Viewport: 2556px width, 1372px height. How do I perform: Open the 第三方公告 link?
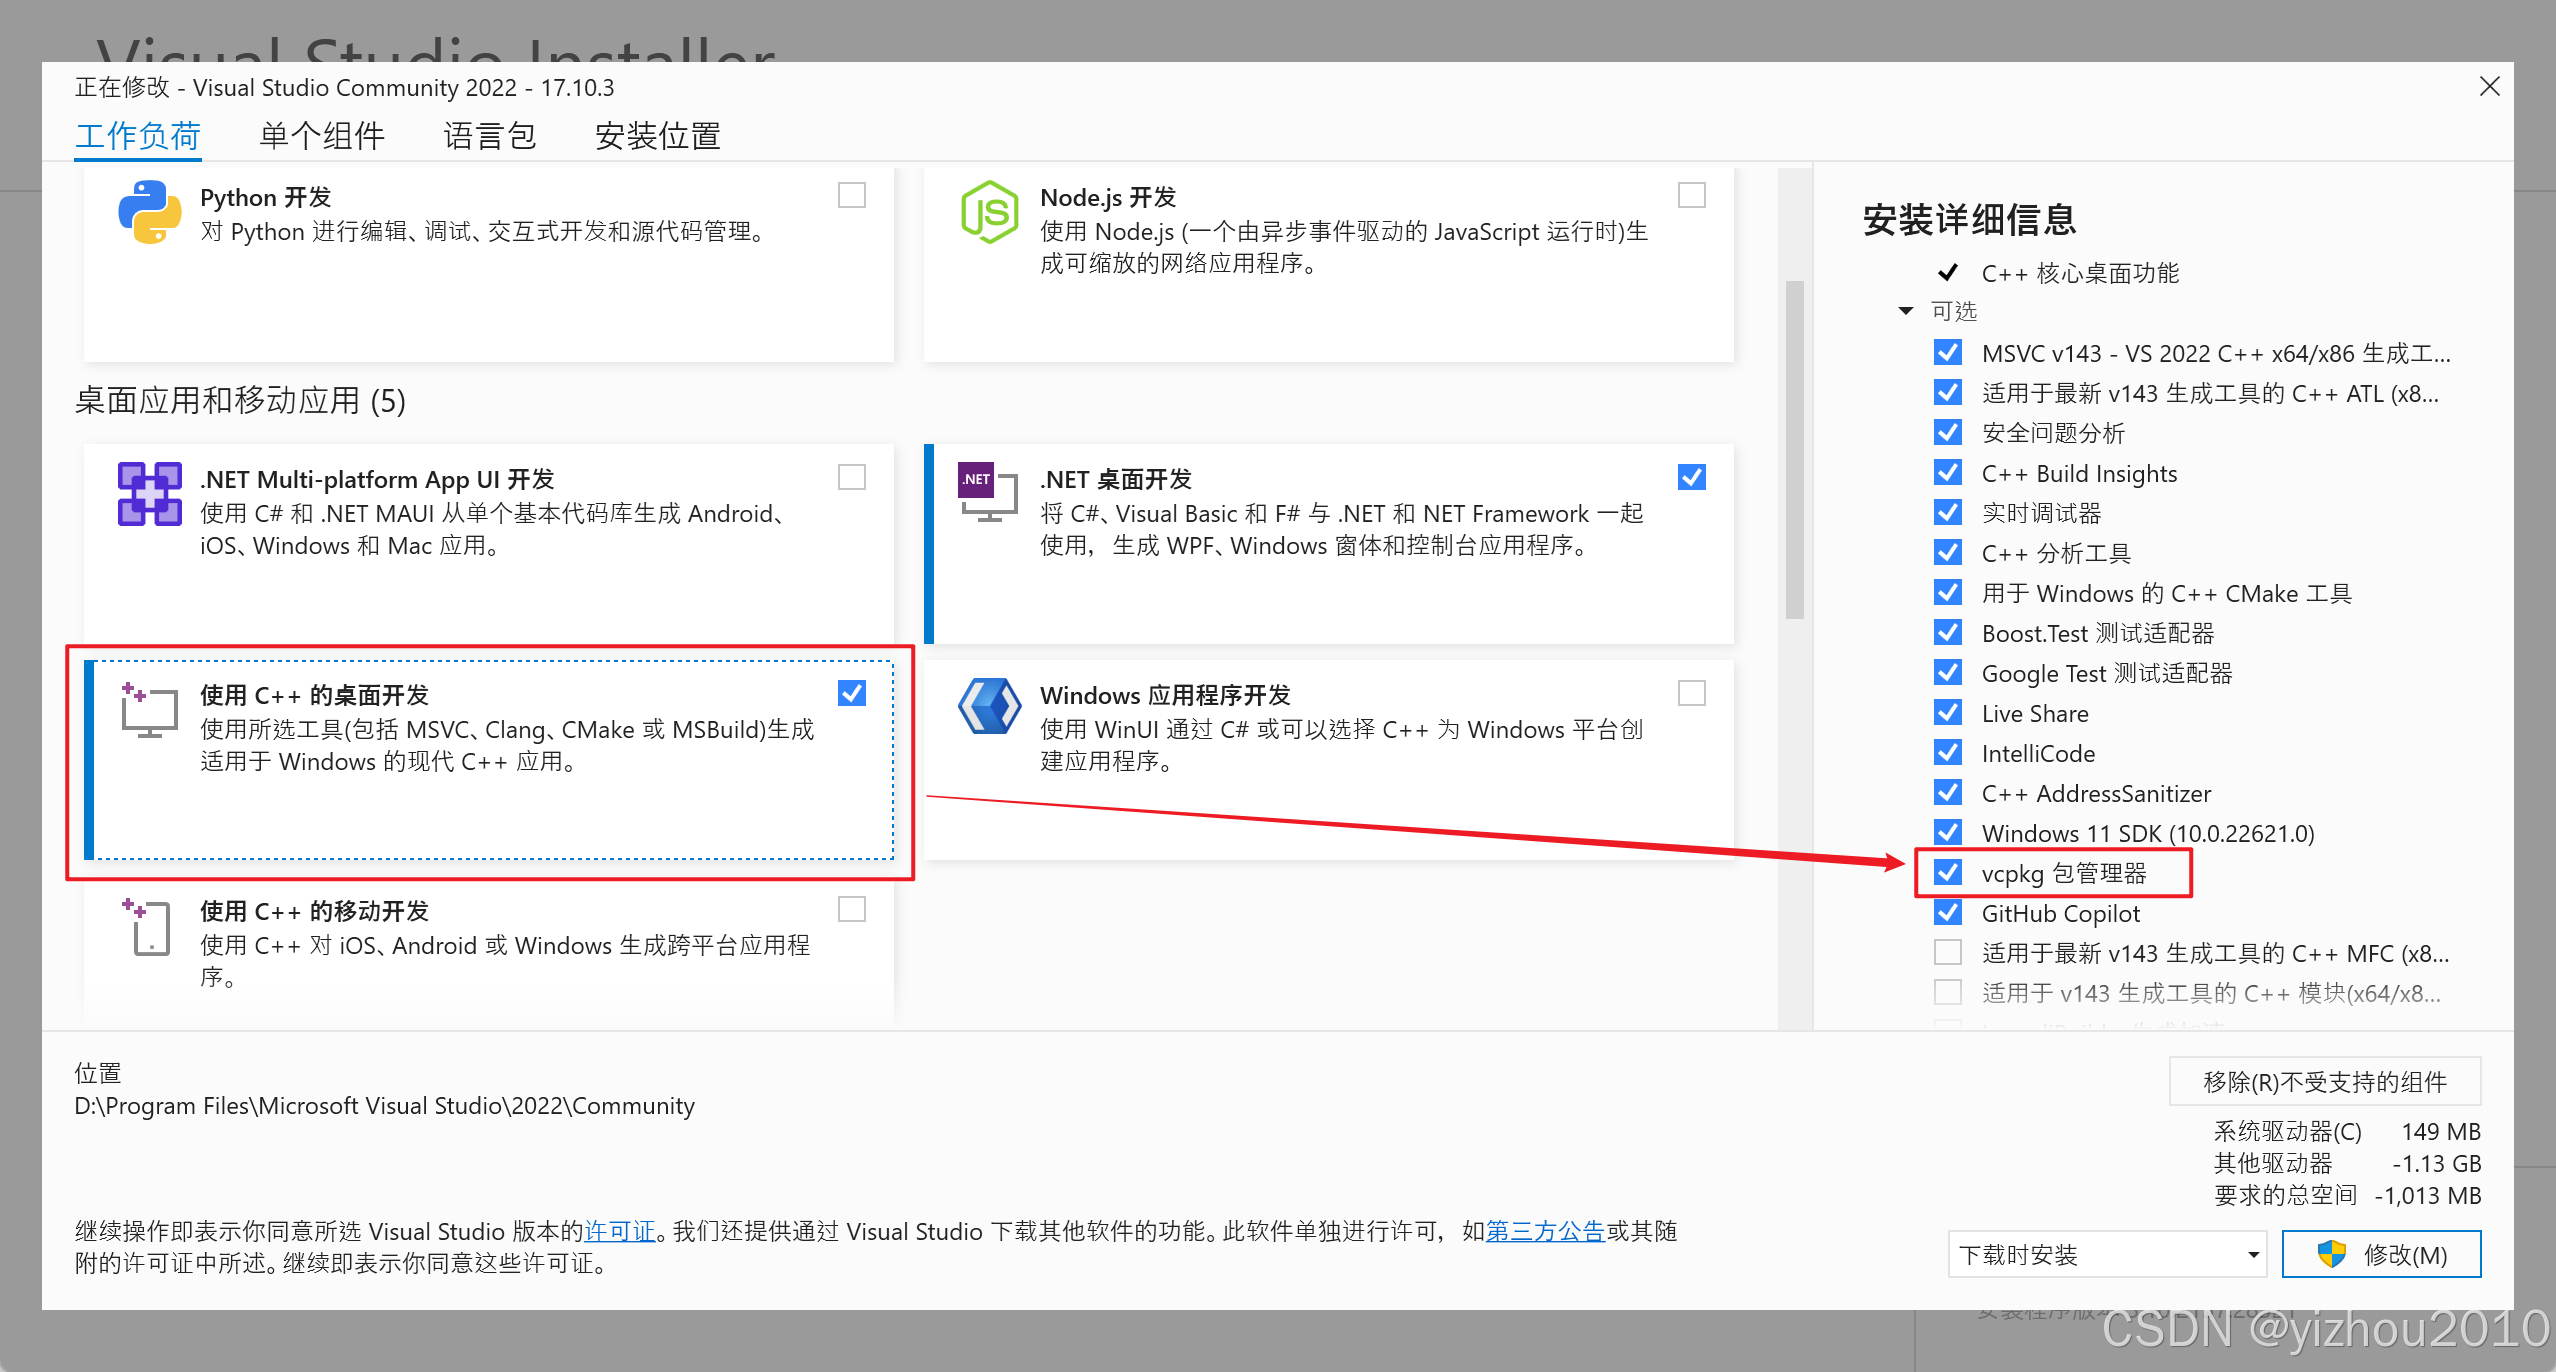[x=1545, y=1231]
